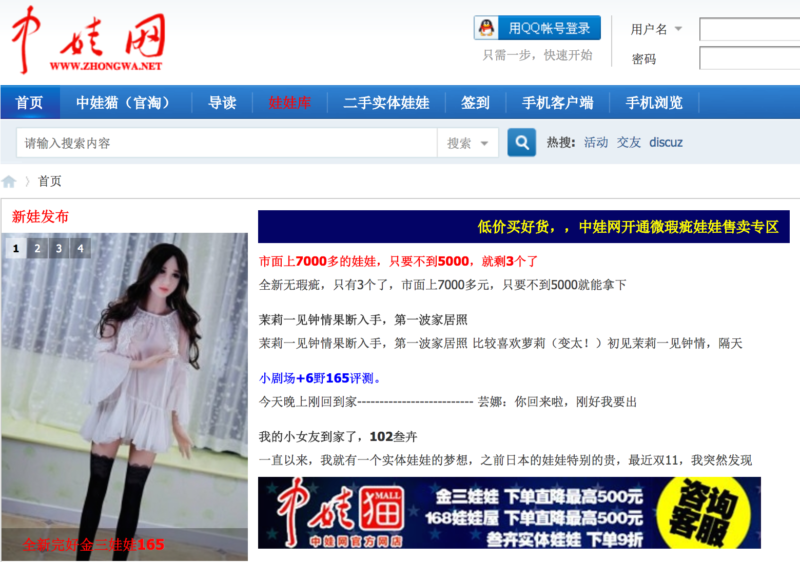Log in with 用QQ帐号登录 button

(x=537, y=28)
